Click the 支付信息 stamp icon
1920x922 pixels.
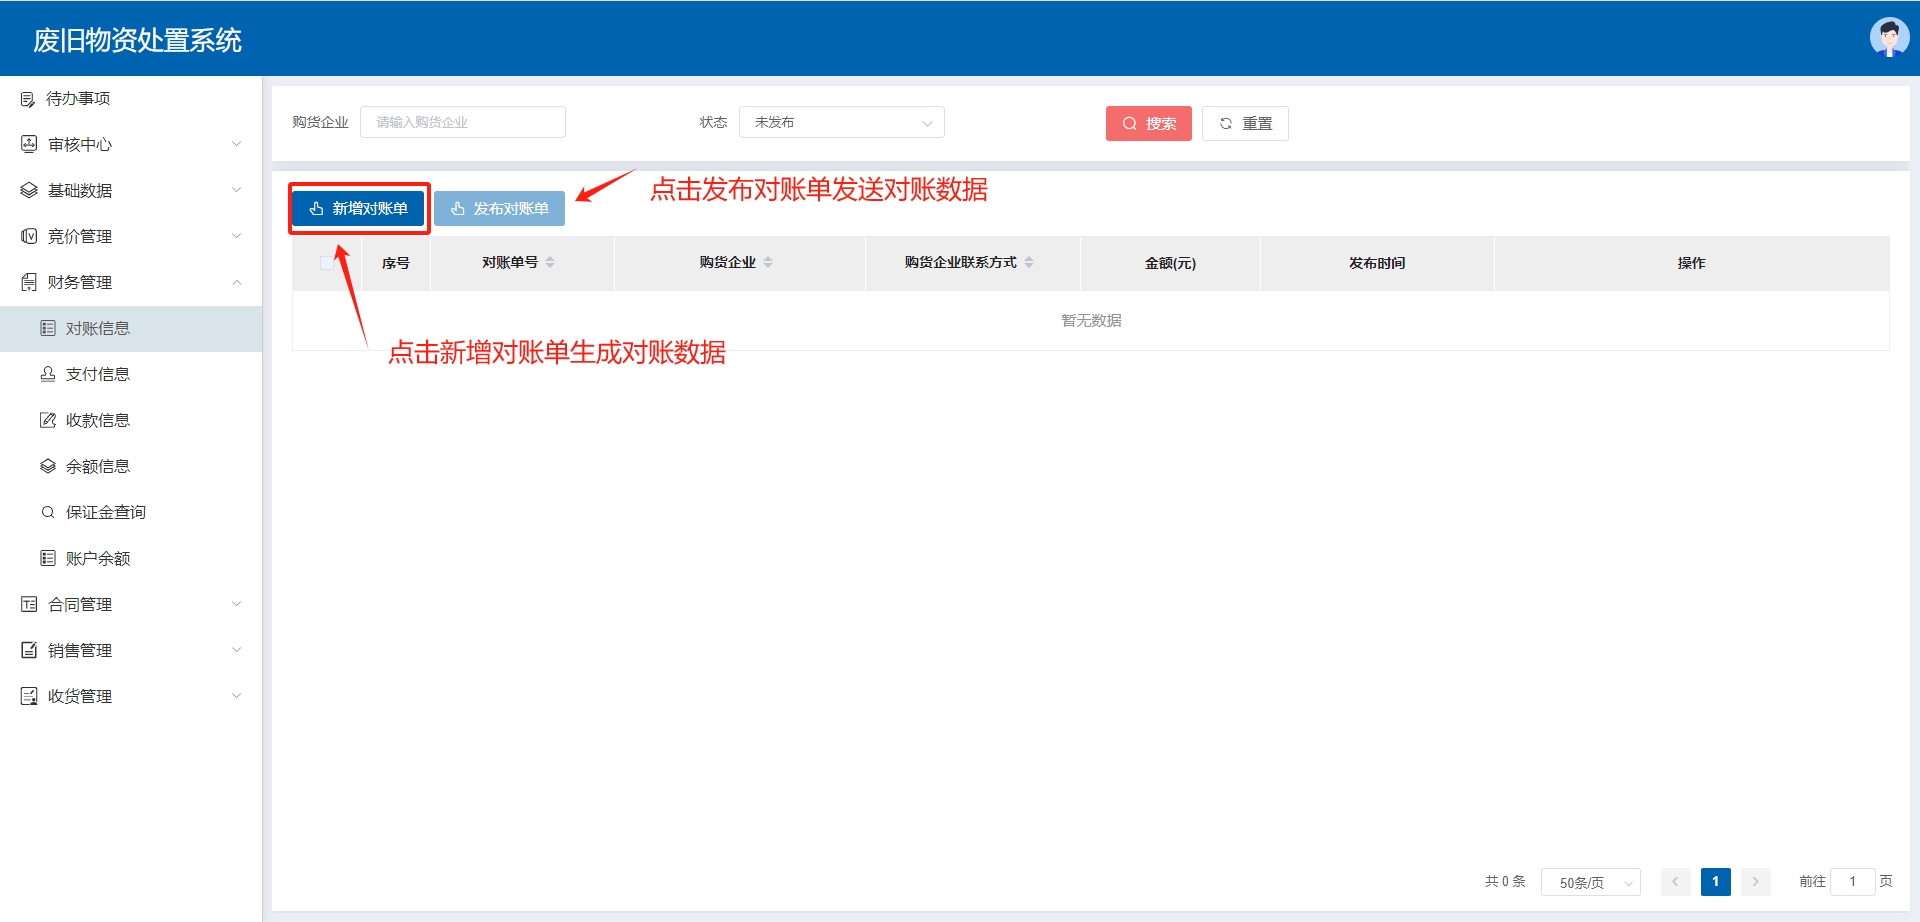coord(47,374)
